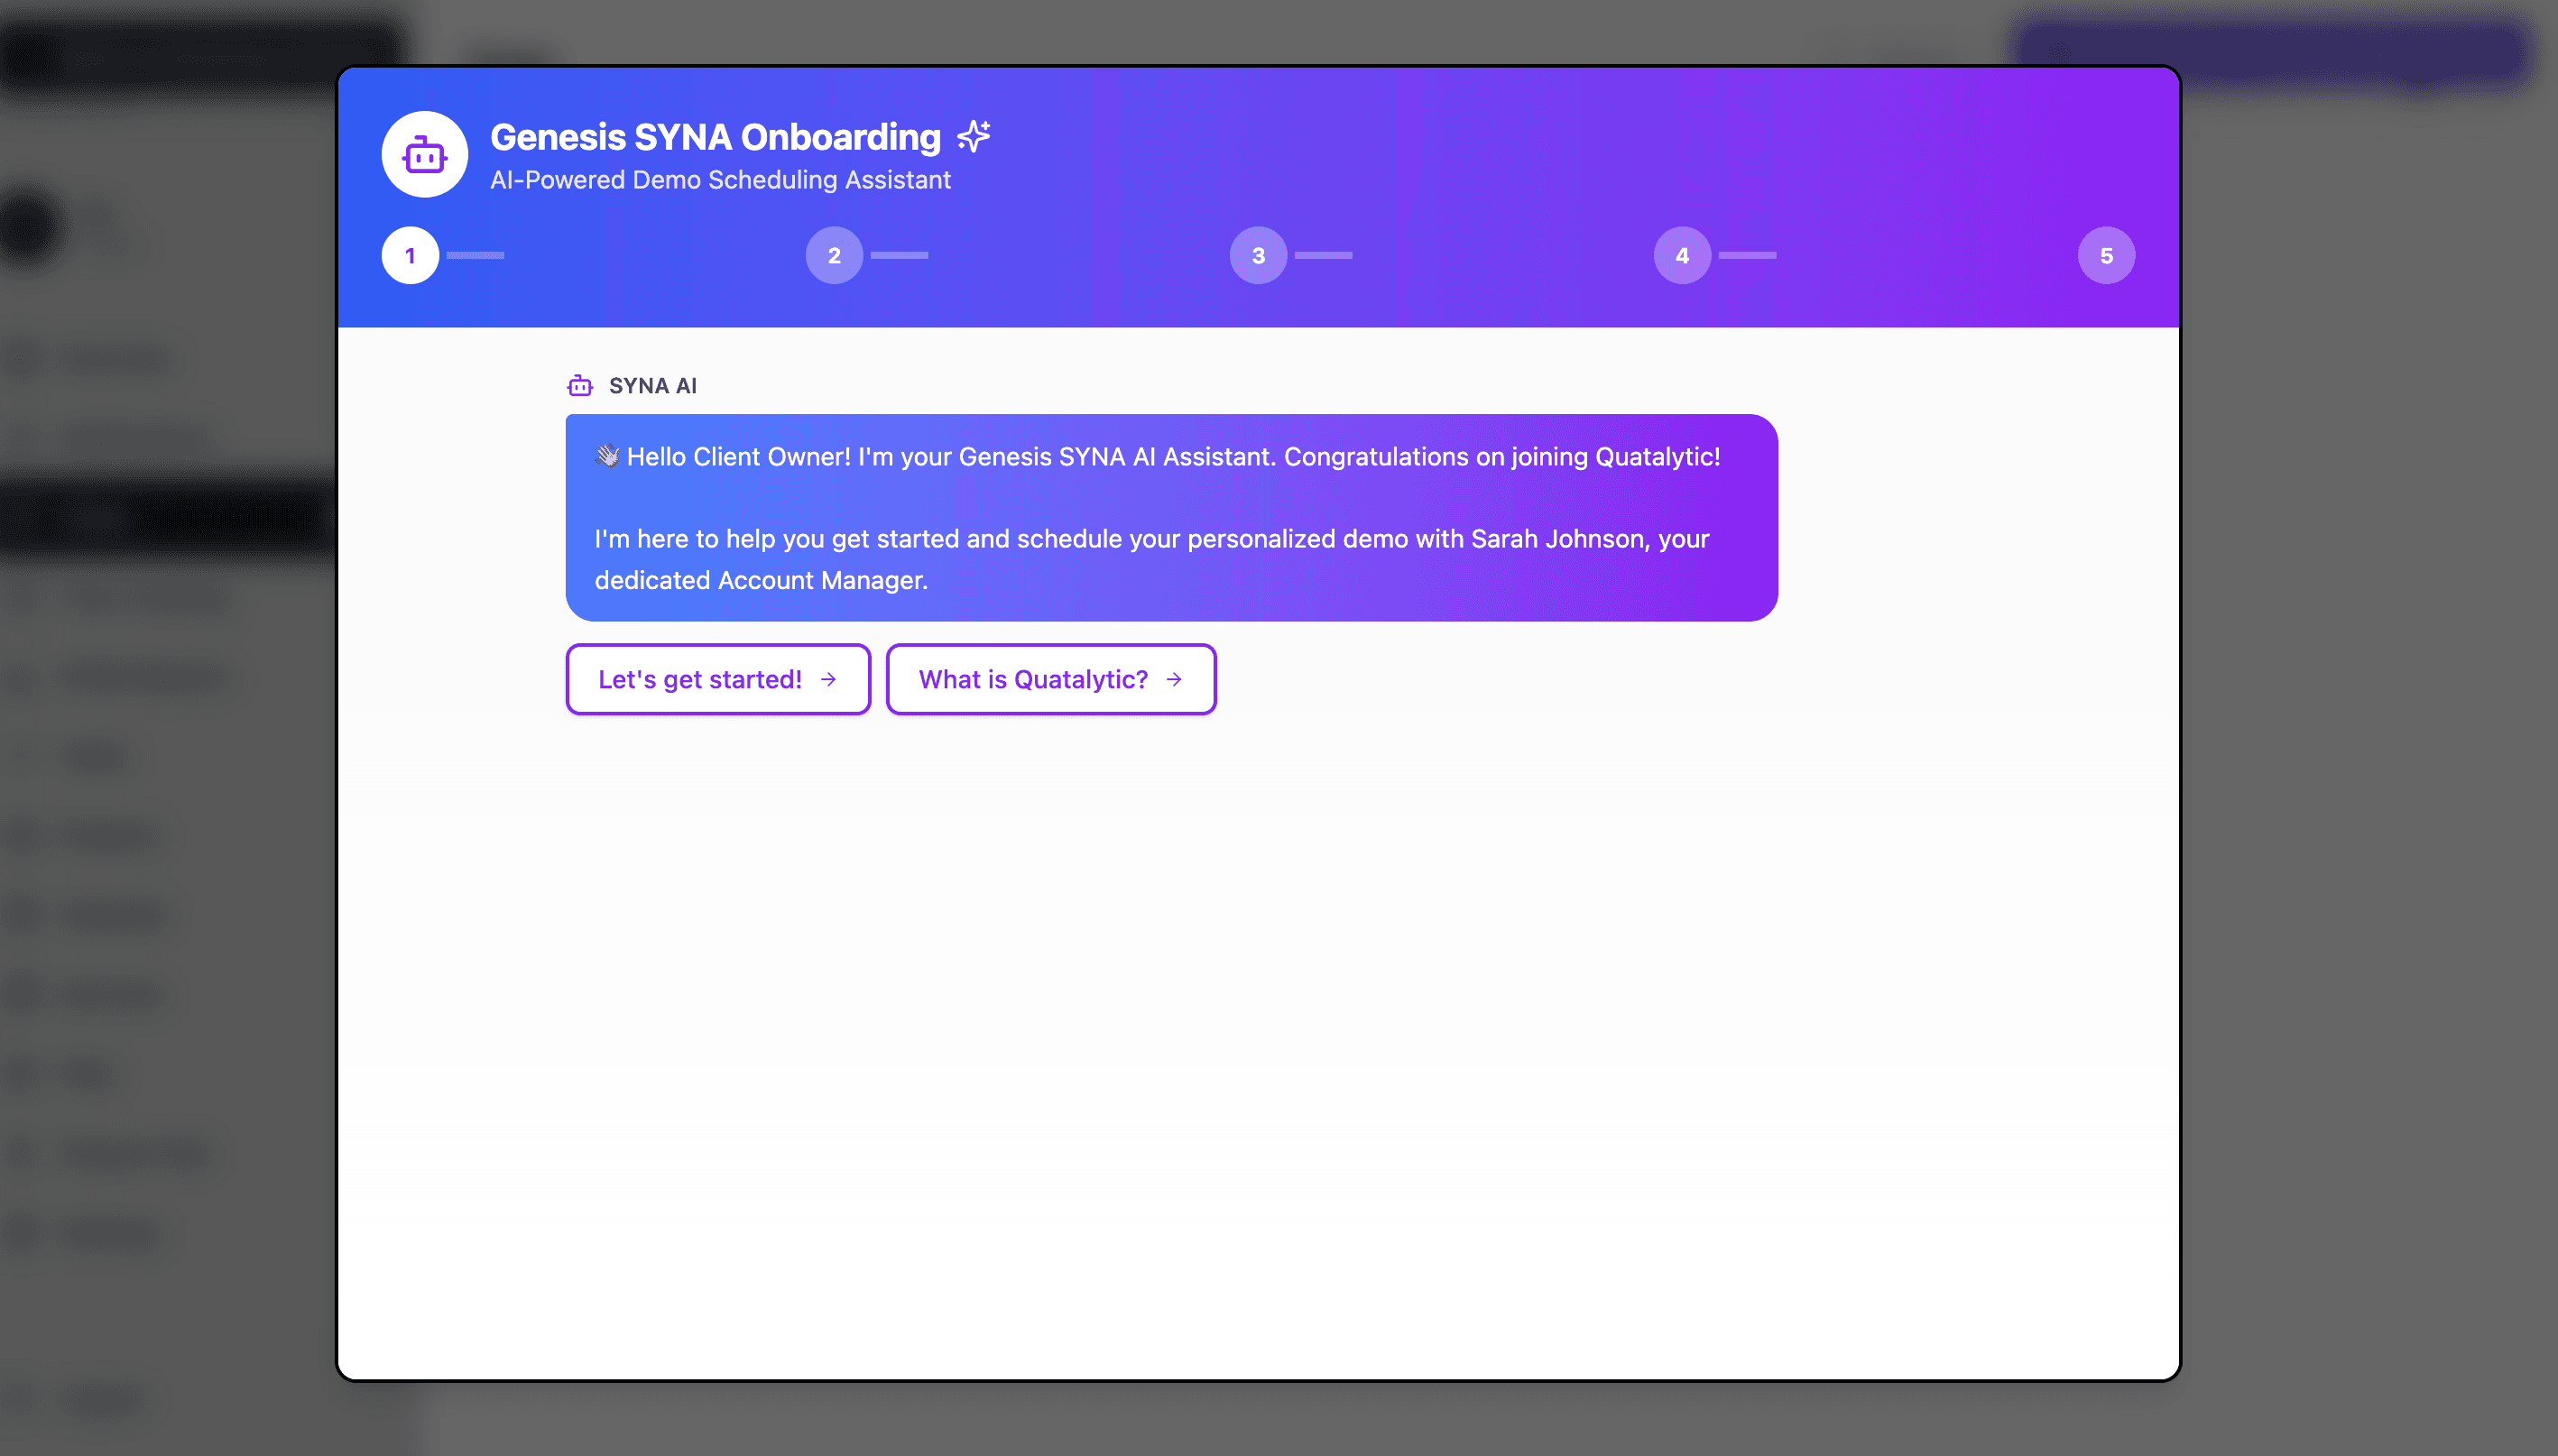Click the small robot icon next to SYNA AI
Image resolution: width=2558 pixels, height=1456 pixels.
(580, 386)
